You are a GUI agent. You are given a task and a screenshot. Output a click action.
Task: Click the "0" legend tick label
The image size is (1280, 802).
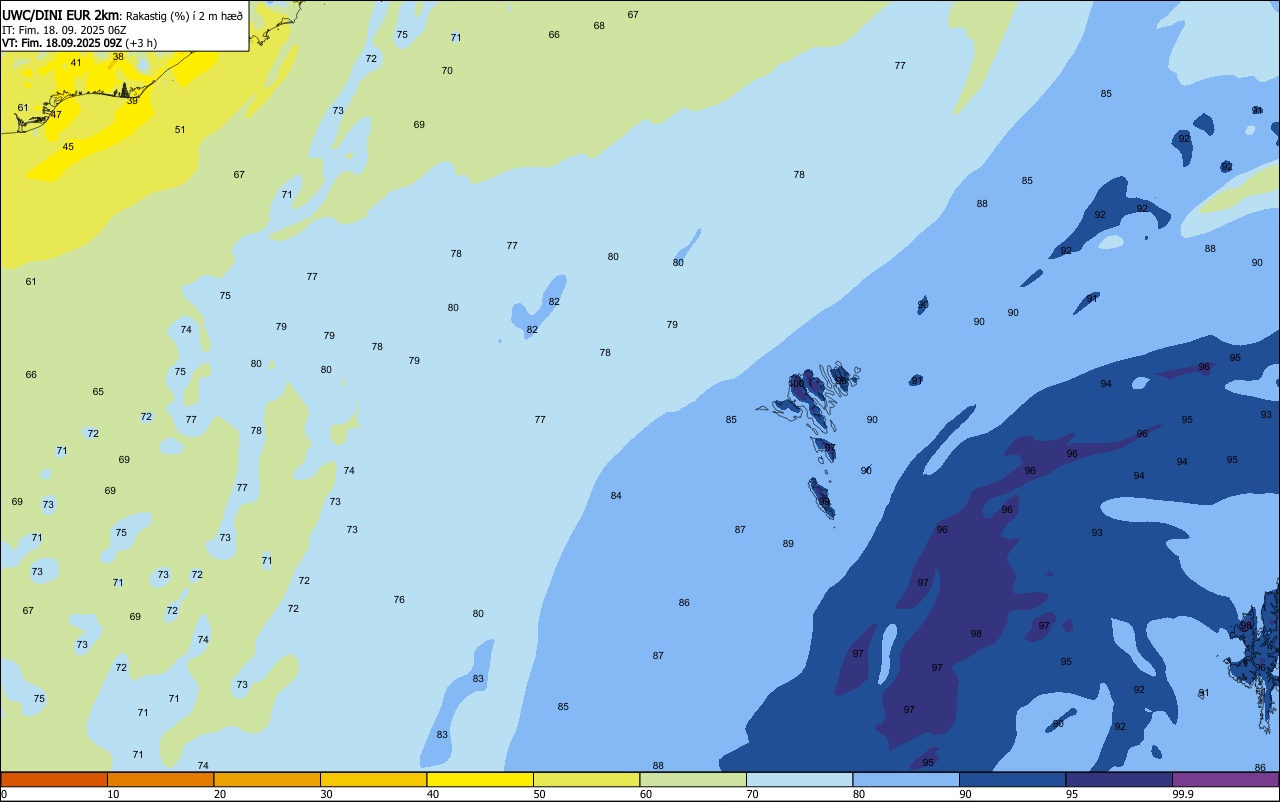(4, 794)
